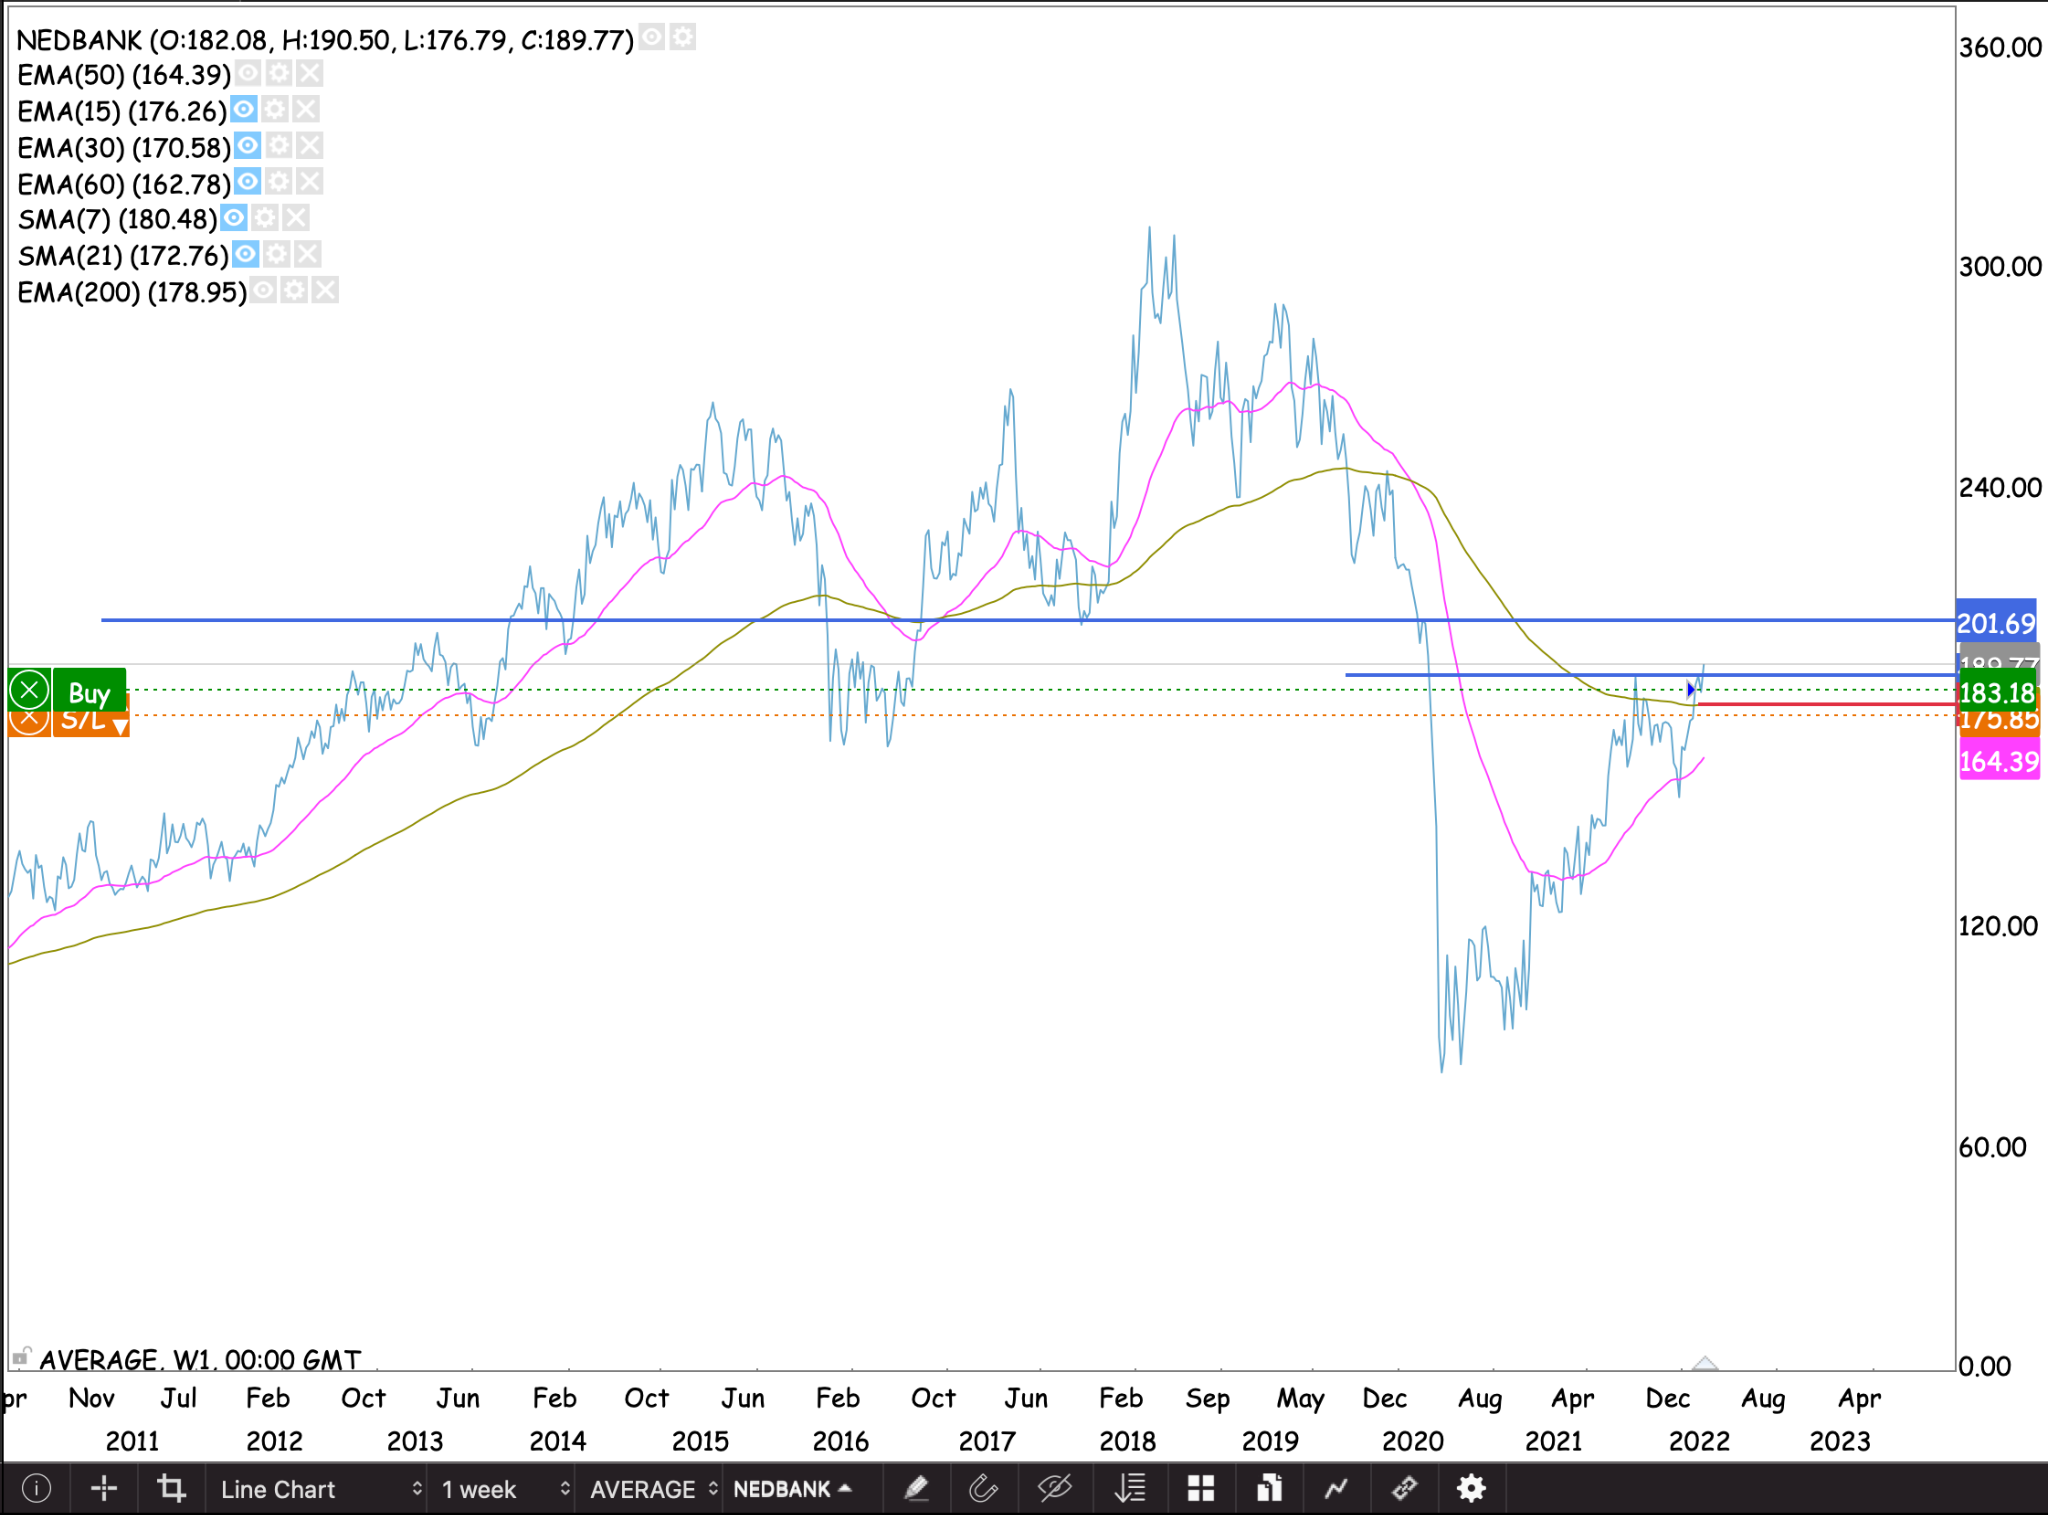This screenshot has width=2048, height=1515.
Task: Open the pencil drawing tools icon
Action: click(x=916, y=1489)
